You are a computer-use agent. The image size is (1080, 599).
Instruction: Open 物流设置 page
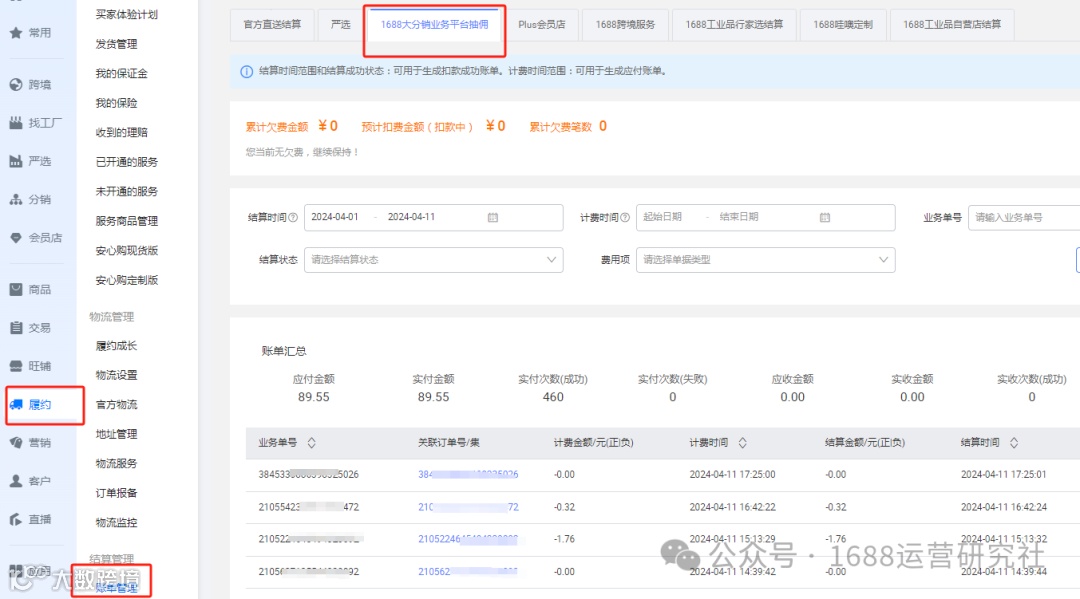[116, 375]
